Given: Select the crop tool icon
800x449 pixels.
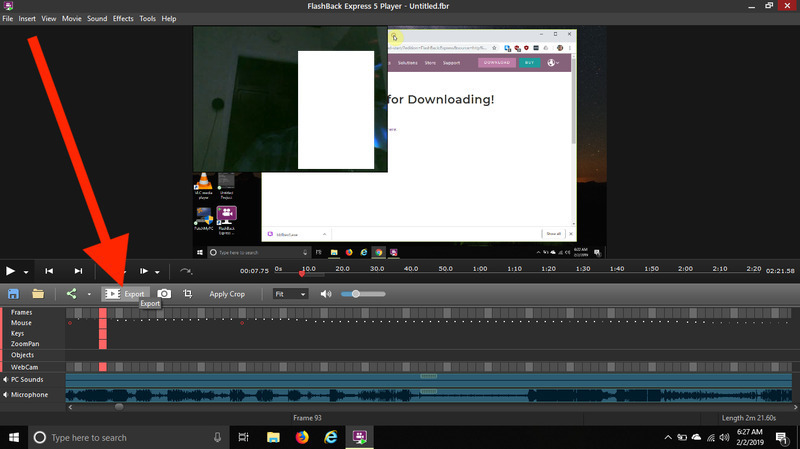Looking at the screenshot, I should click(x=187, y=294).
